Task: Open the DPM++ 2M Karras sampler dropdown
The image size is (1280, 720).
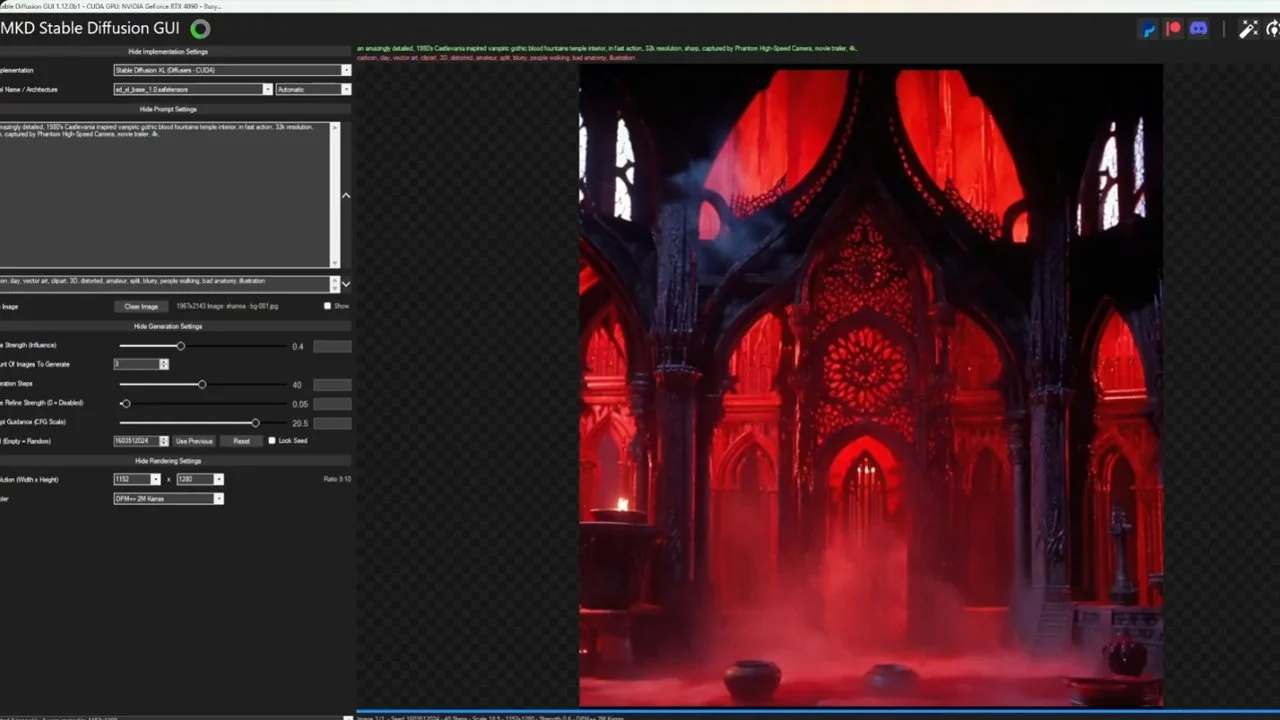Action: (168, 498)
